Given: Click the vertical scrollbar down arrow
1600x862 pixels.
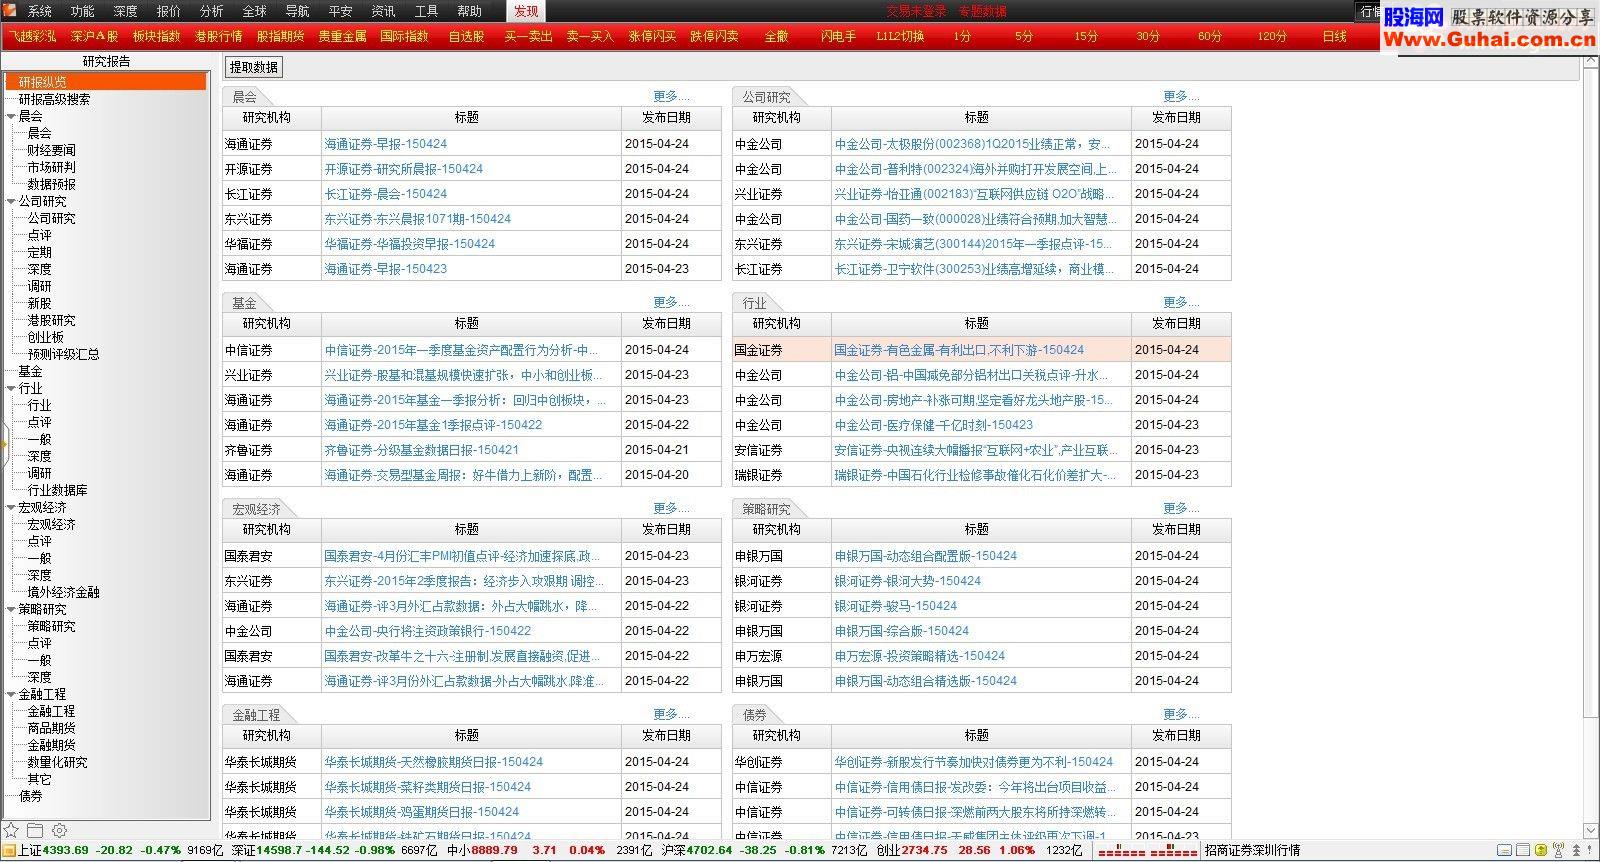Looking at the screenshot, I should tap(1591, 831).
